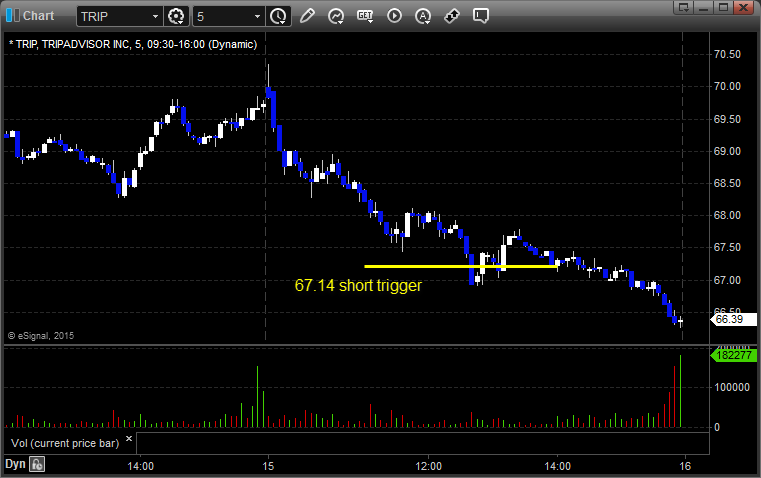Click the 67.14 short trigger text label
Image resolution: width=761 pixels, height=478 pixels.
click(358, 285)
